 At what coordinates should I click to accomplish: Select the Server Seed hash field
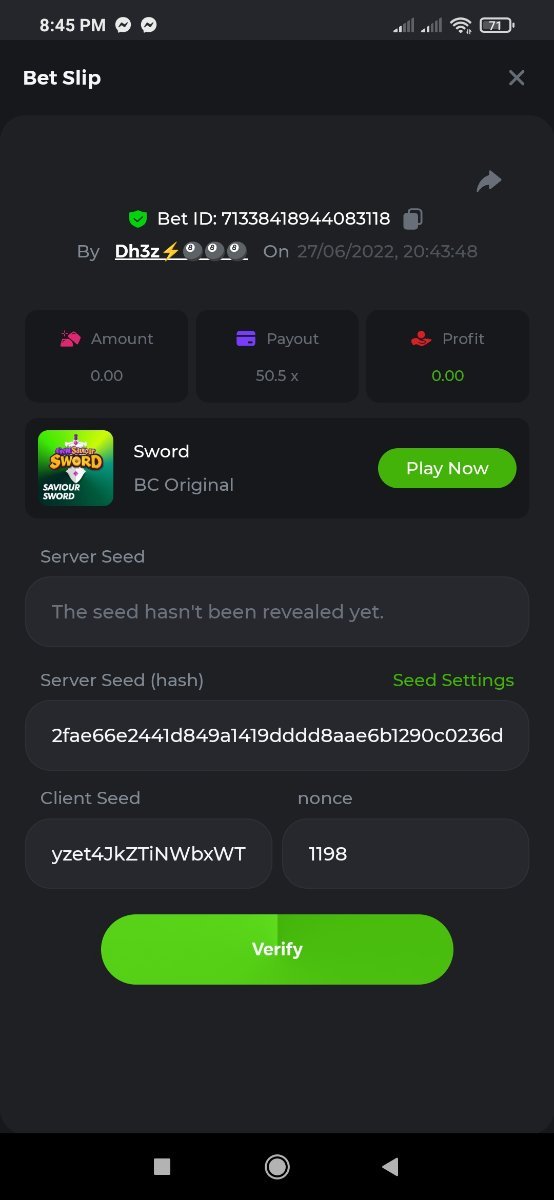pyautogui.click(x=277, y=735)
